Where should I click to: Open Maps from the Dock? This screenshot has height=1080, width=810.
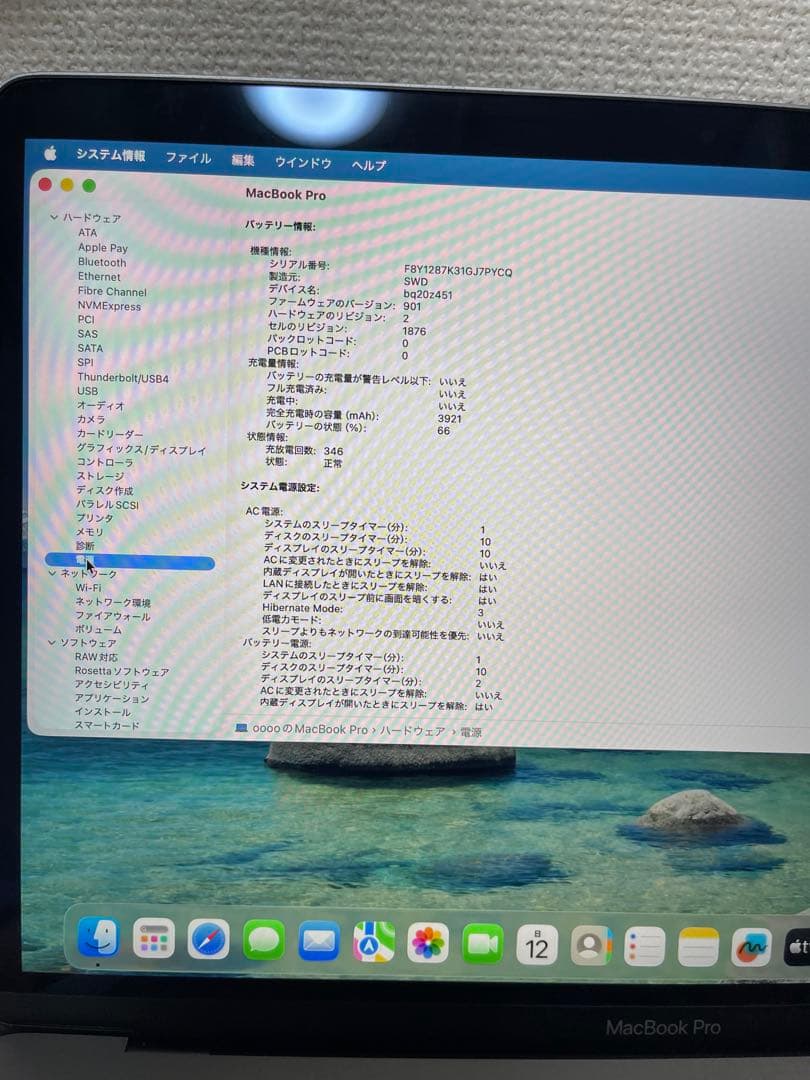374,942
